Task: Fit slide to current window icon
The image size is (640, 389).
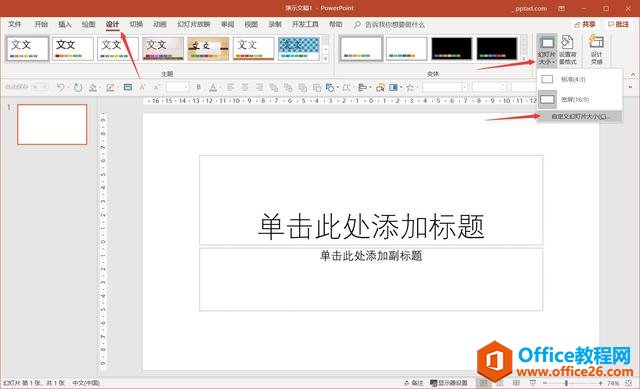Action: click(x=629, y=383)
